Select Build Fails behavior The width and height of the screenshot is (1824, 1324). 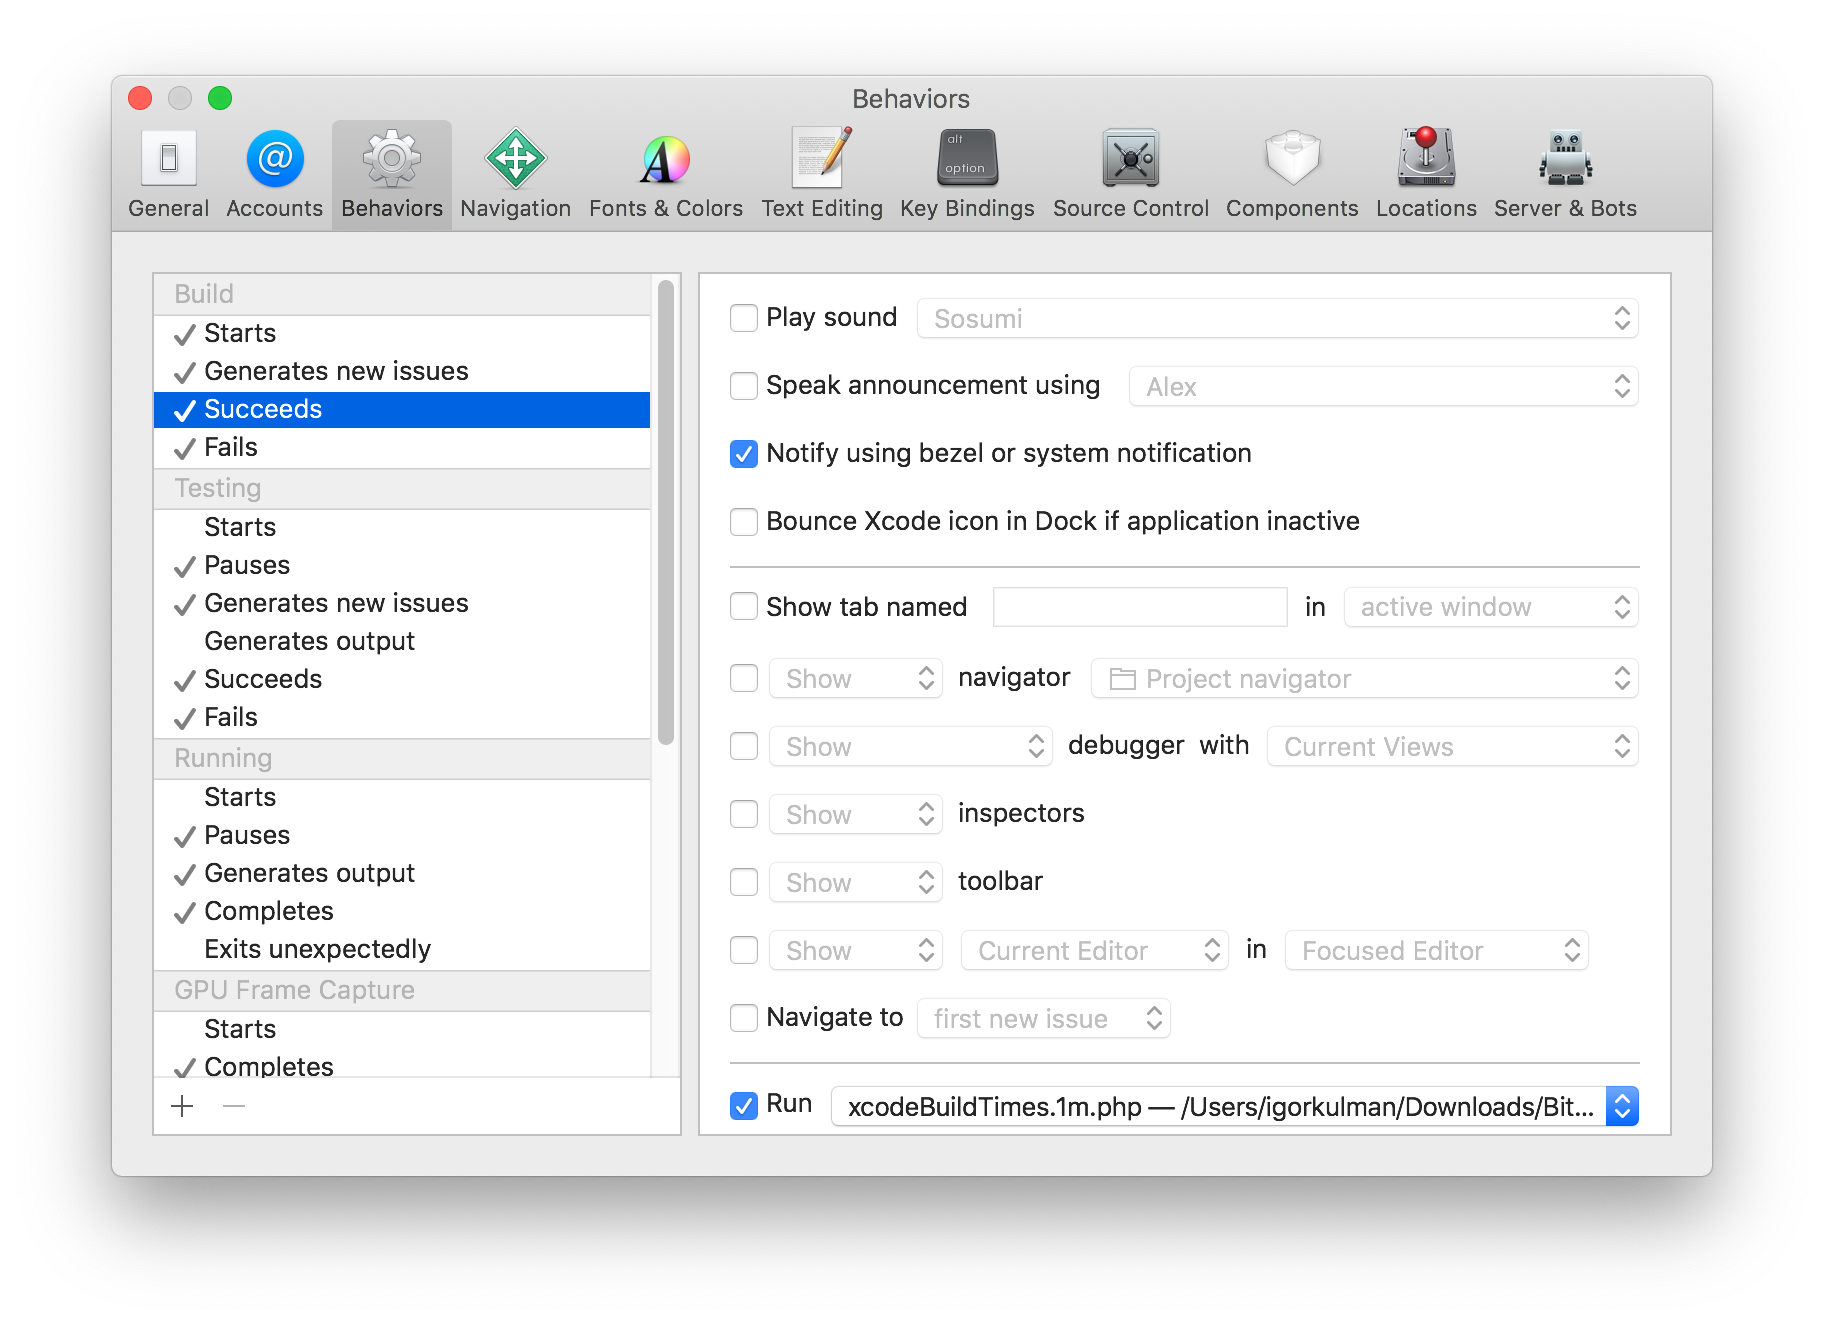tap(402, 448)
